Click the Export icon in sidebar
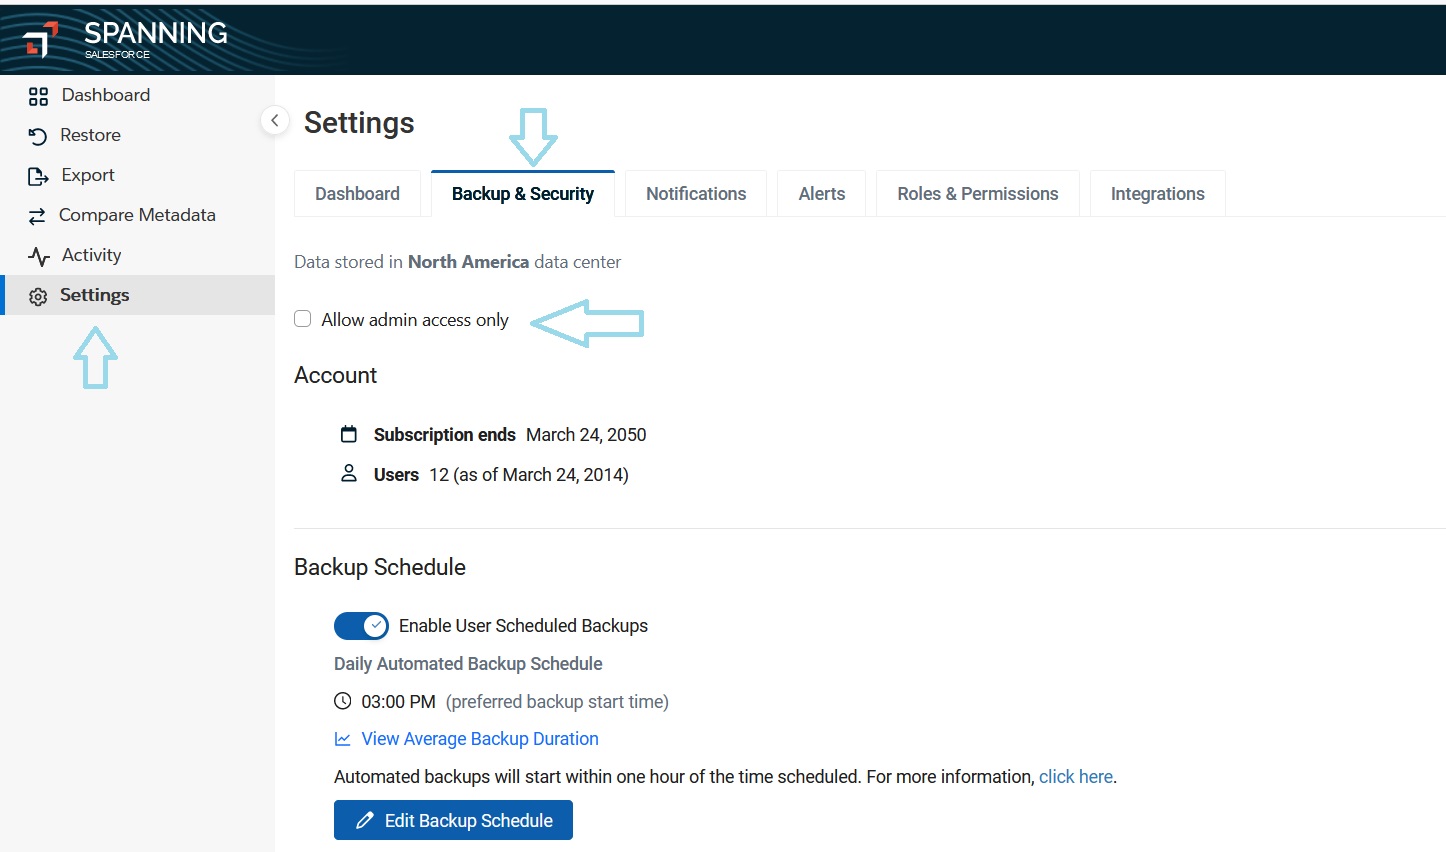The height and width of the screenshot is (852, 1446). [x=38, y=176]
